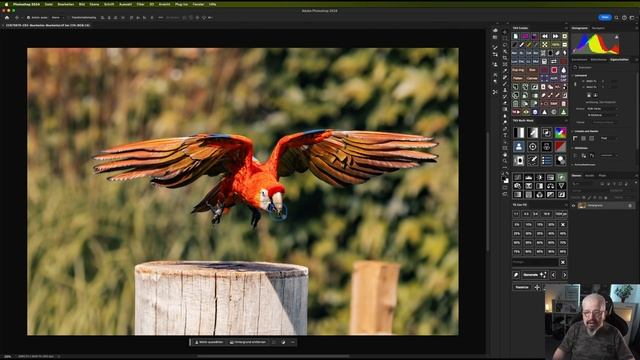Screen dimensions: 640x360
Task: Select the Move tool in the tools column
Action: 505,32
